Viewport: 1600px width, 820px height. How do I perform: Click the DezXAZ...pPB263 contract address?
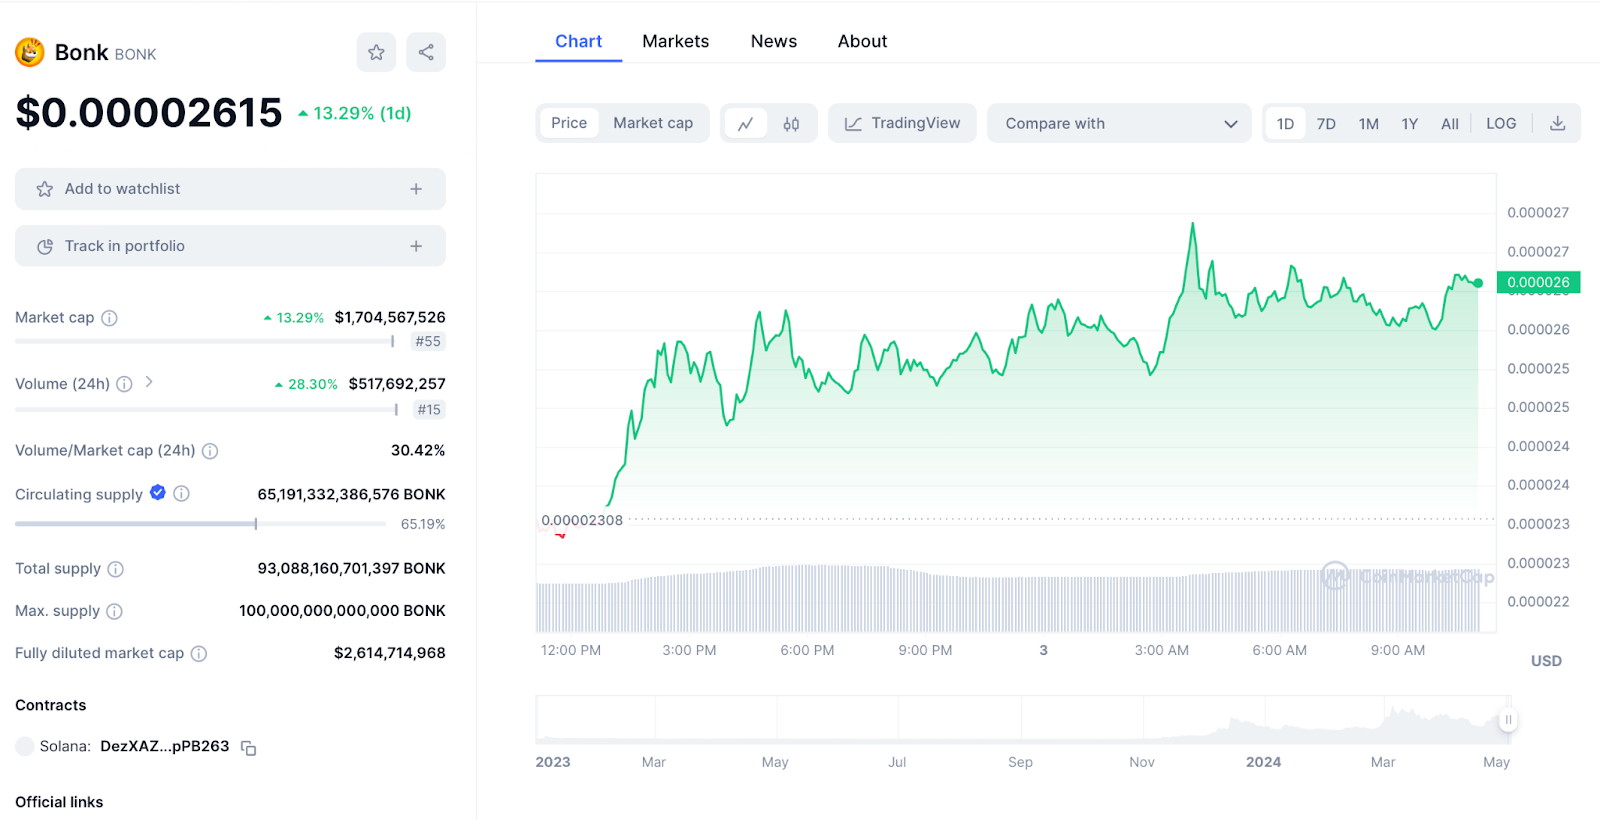coord(165,746)
